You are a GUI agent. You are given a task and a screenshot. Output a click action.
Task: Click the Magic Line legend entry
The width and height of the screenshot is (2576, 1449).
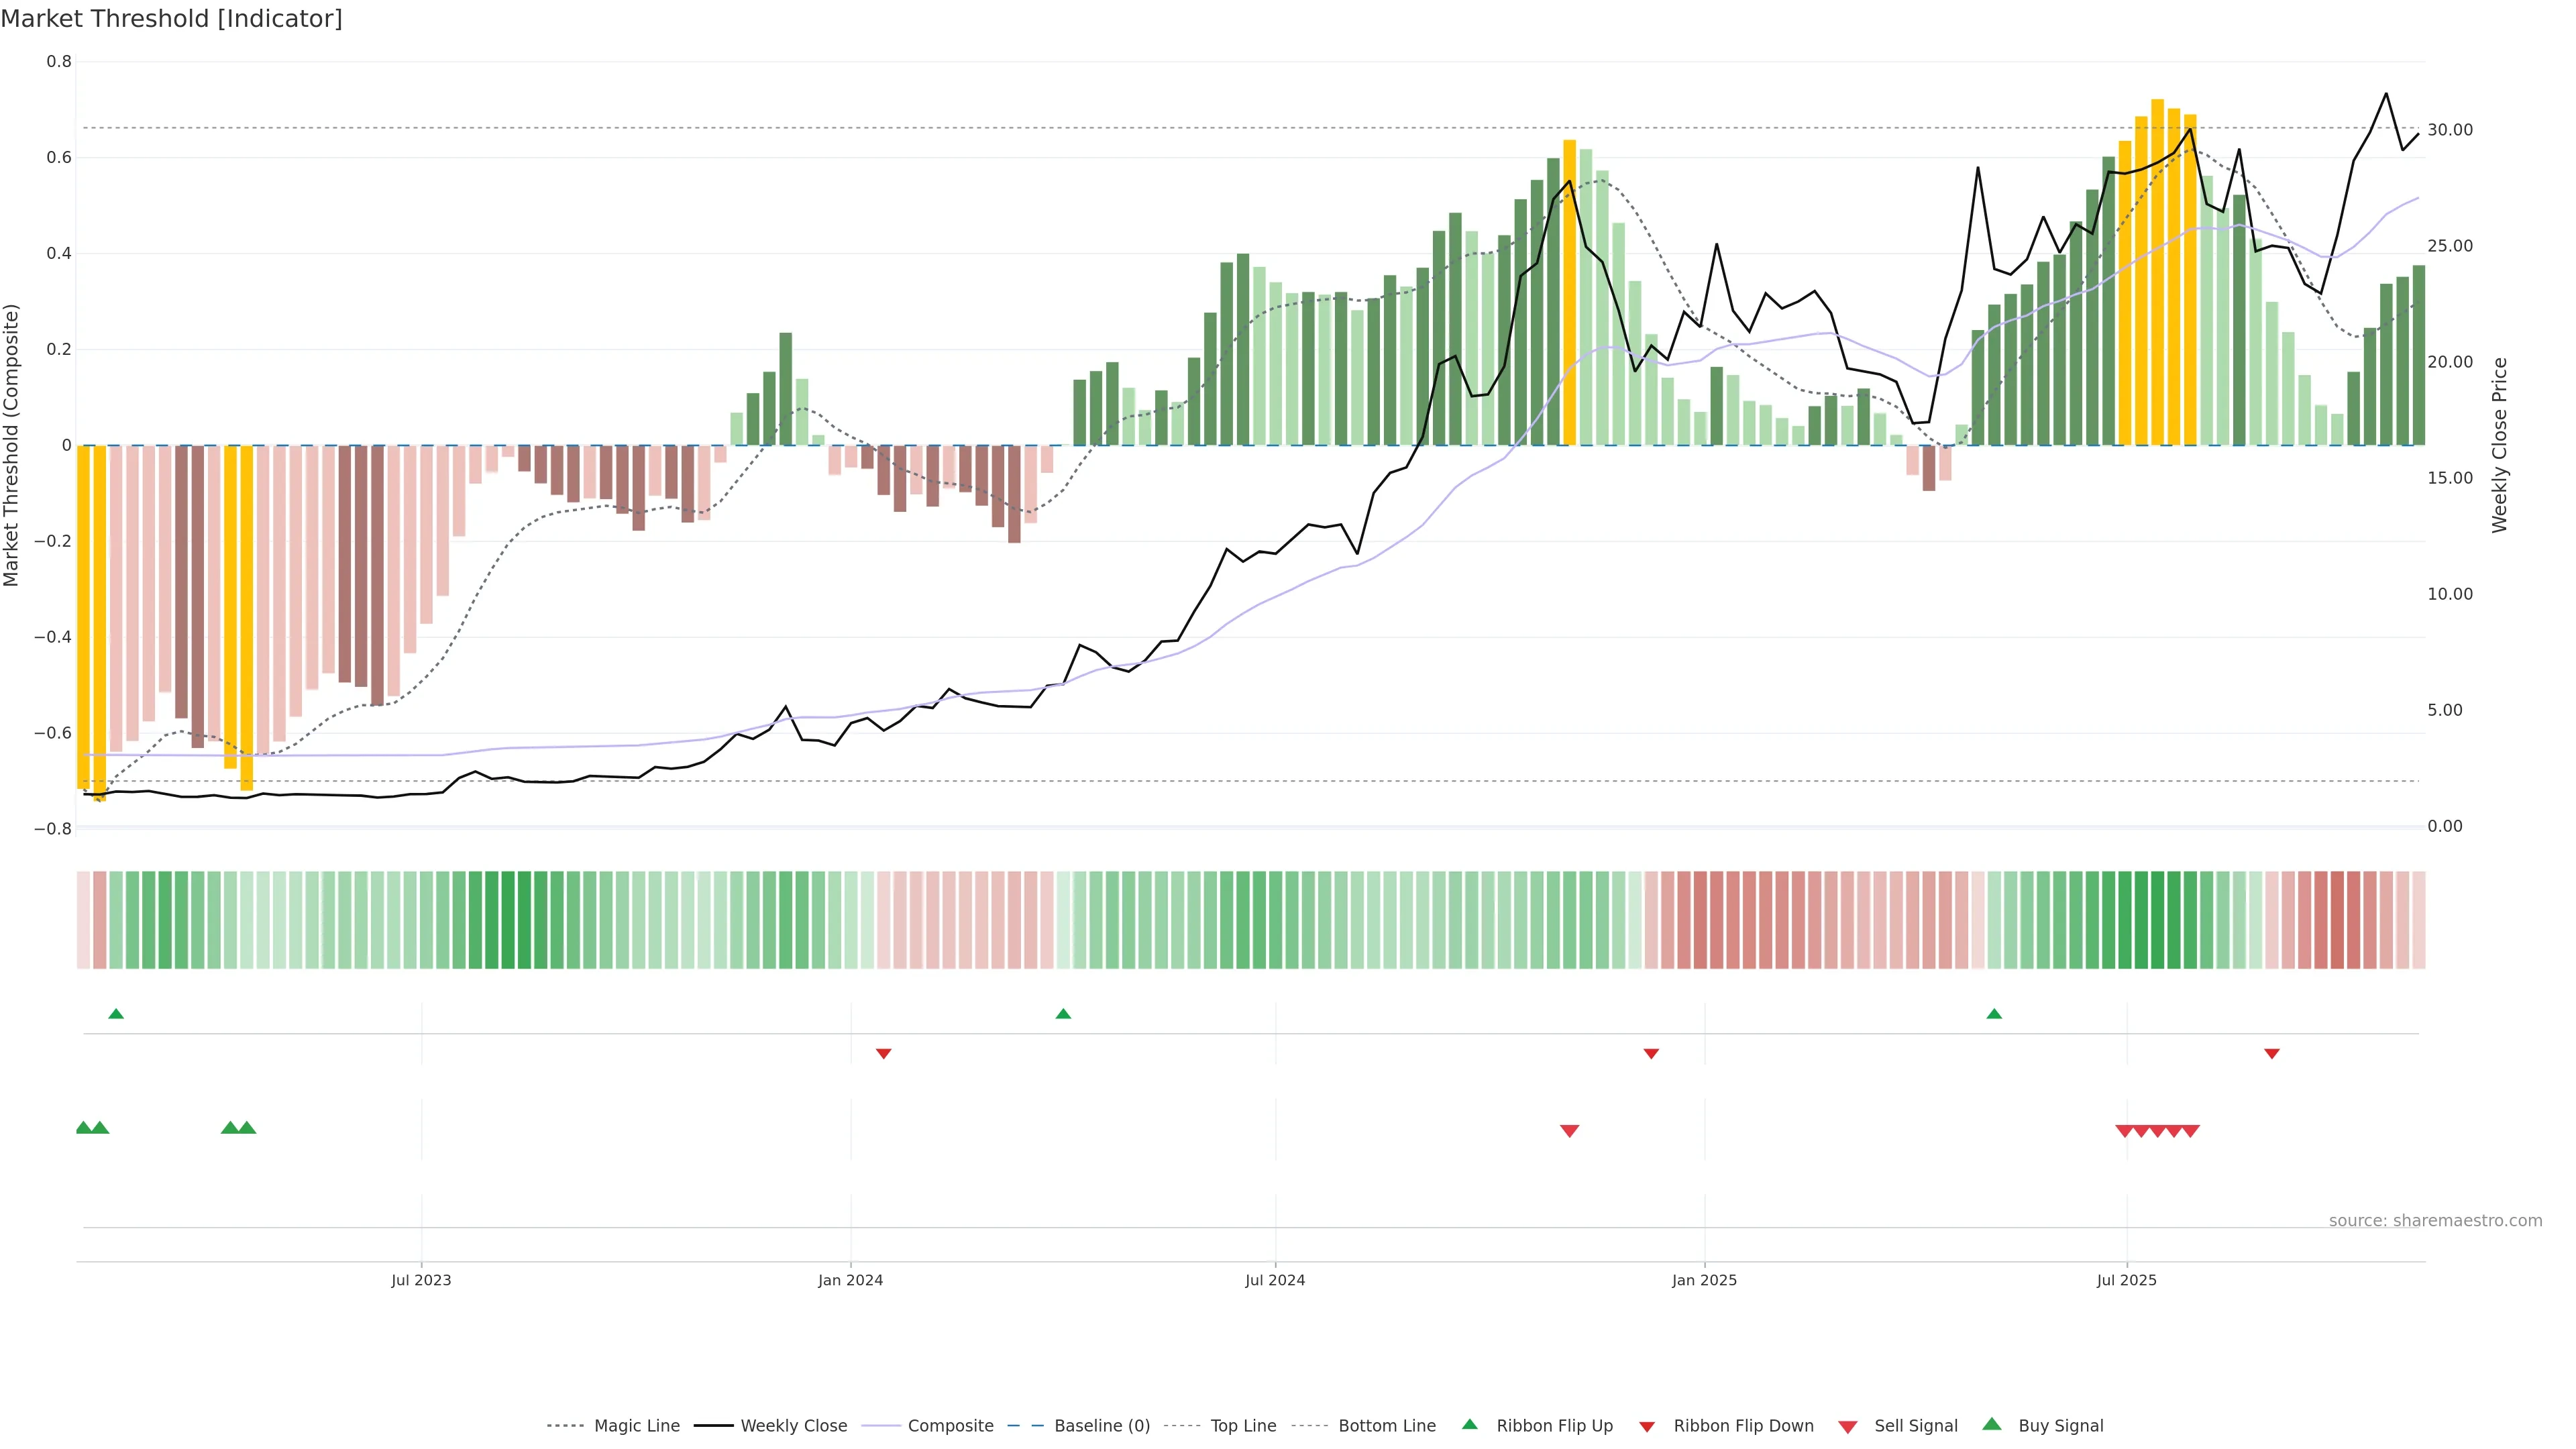636,1426
